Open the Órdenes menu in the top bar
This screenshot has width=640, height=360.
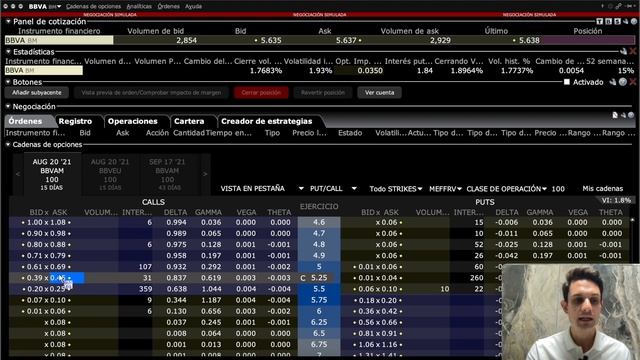click(169, 7)
